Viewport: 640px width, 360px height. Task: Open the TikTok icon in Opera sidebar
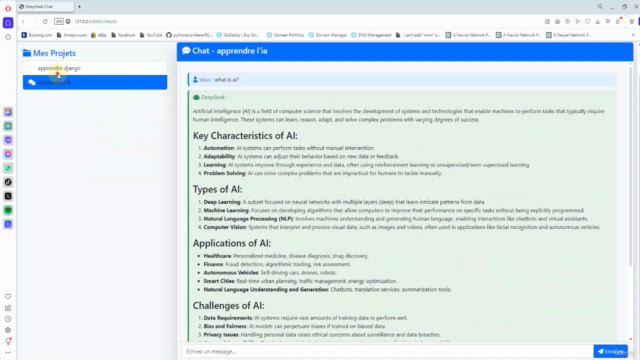pos(8,182)
